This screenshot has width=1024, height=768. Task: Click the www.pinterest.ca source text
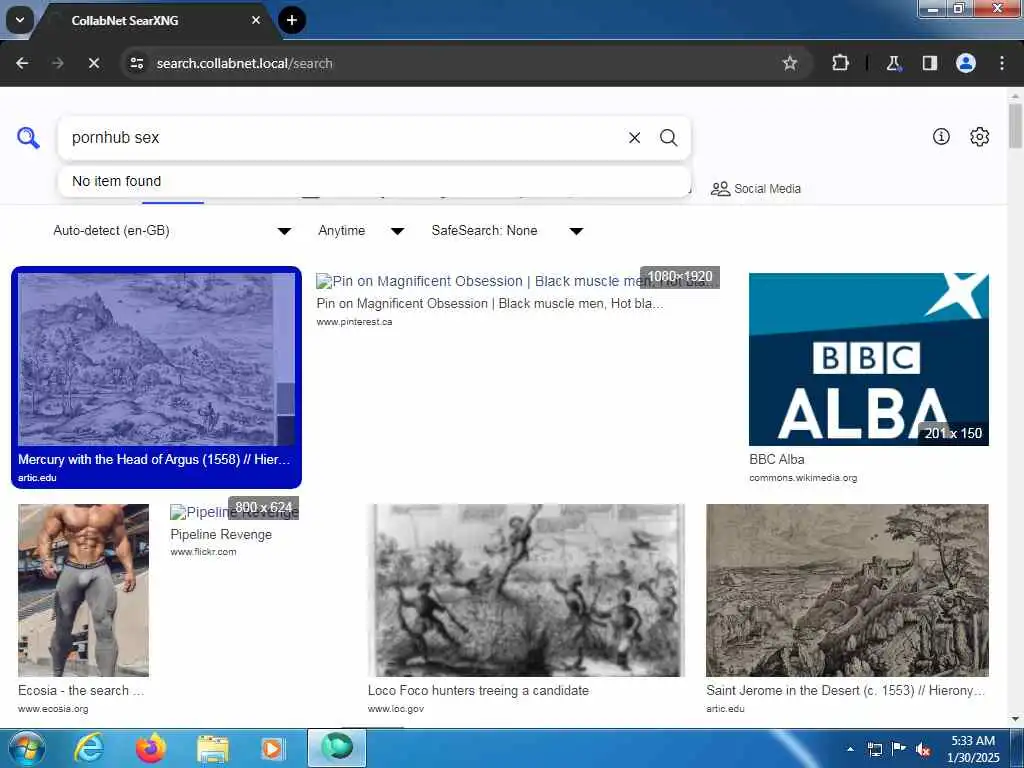click(x=354, y=322)
